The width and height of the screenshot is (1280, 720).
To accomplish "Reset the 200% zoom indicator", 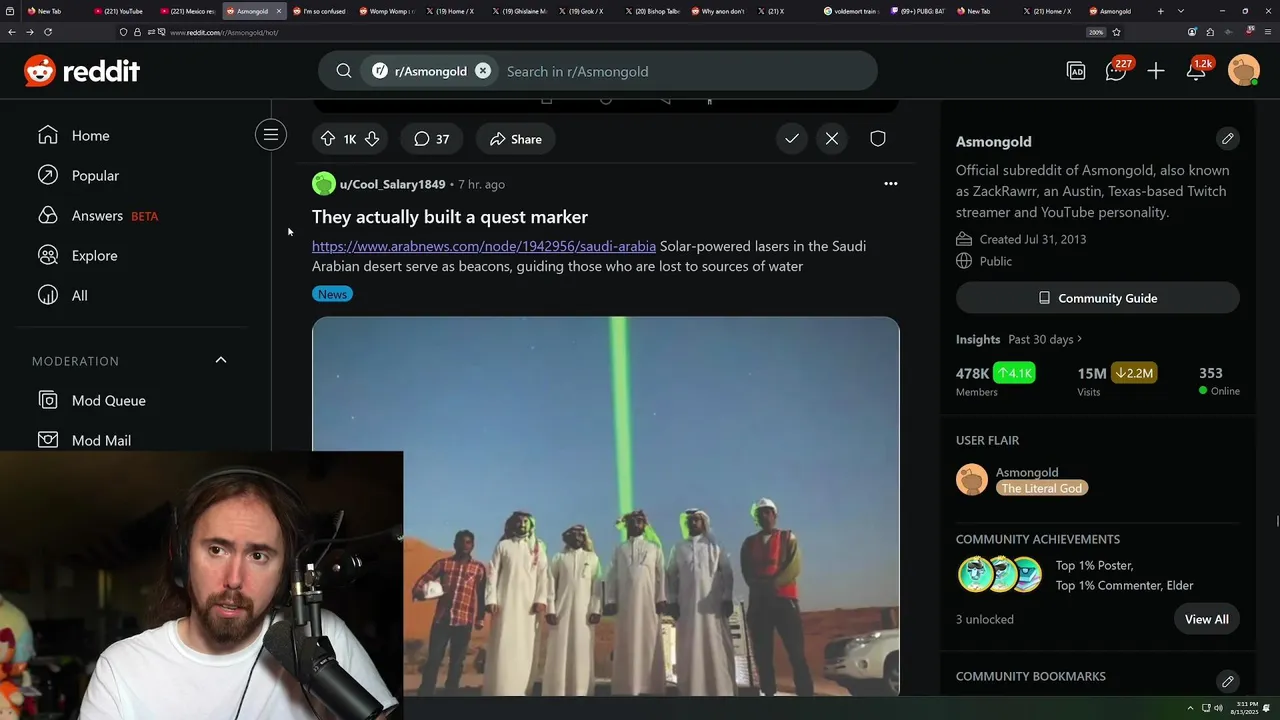I will click(1096, 32).
